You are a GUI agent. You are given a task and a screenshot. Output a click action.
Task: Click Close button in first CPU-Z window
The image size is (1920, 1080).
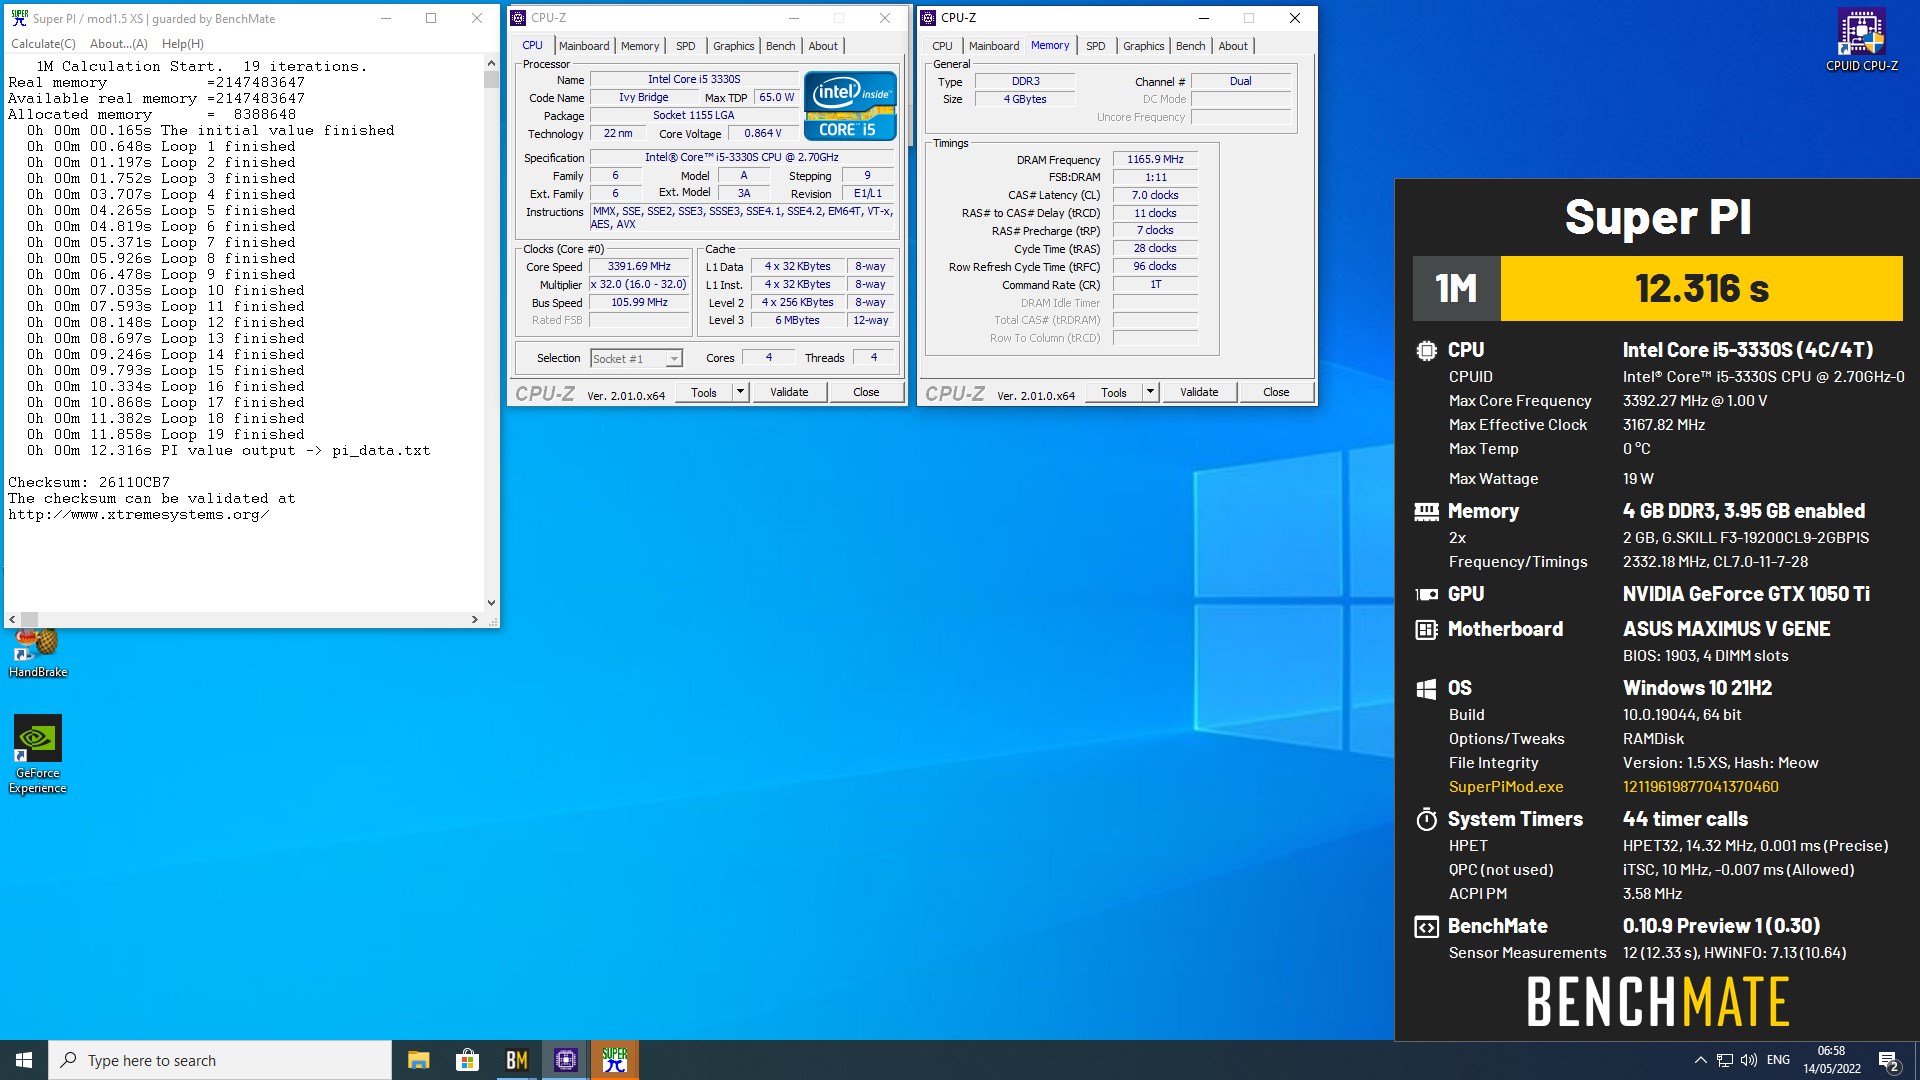[866, 392]
